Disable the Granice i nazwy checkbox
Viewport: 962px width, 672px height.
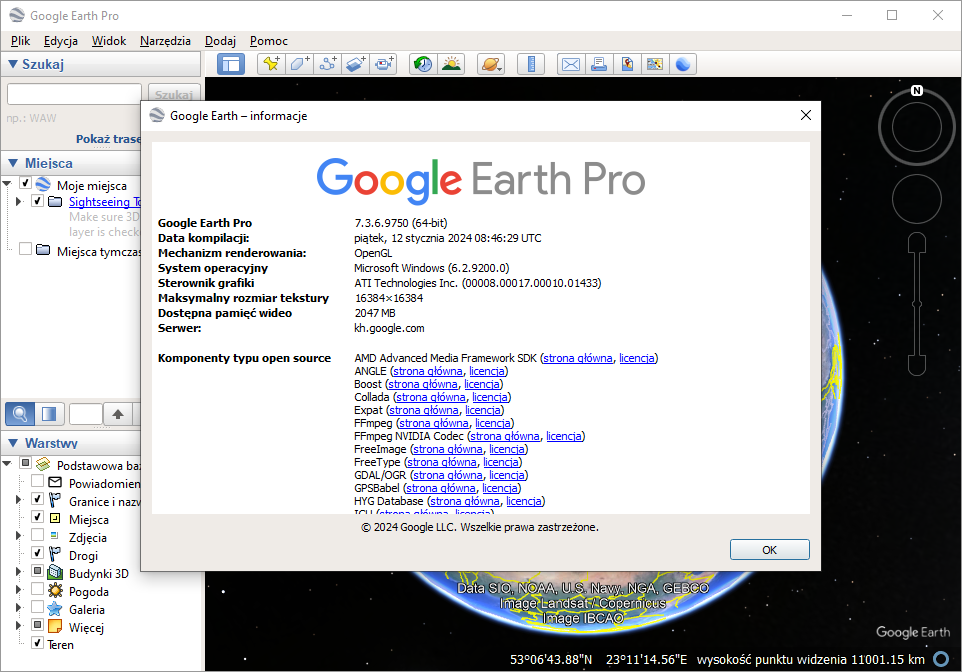click(37, 498)
